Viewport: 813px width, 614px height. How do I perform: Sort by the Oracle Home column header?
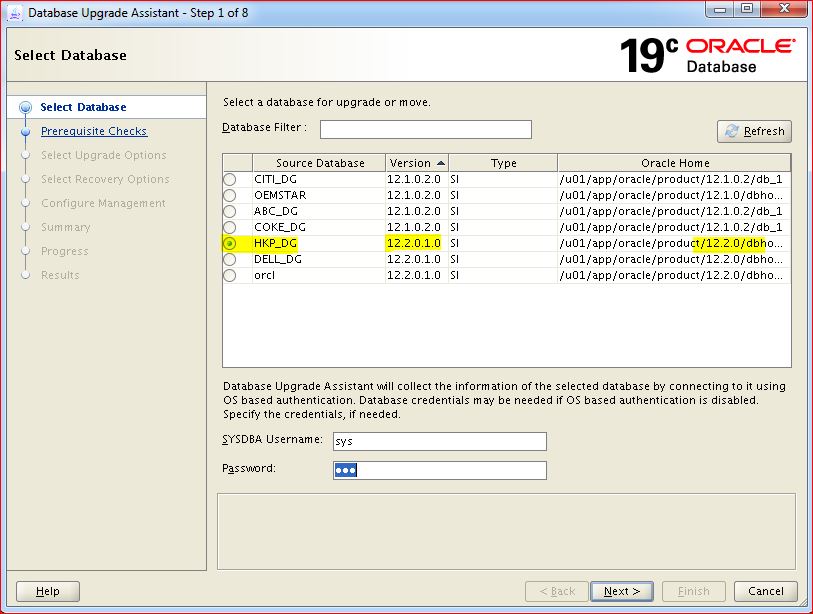click(x=674, y=163)
